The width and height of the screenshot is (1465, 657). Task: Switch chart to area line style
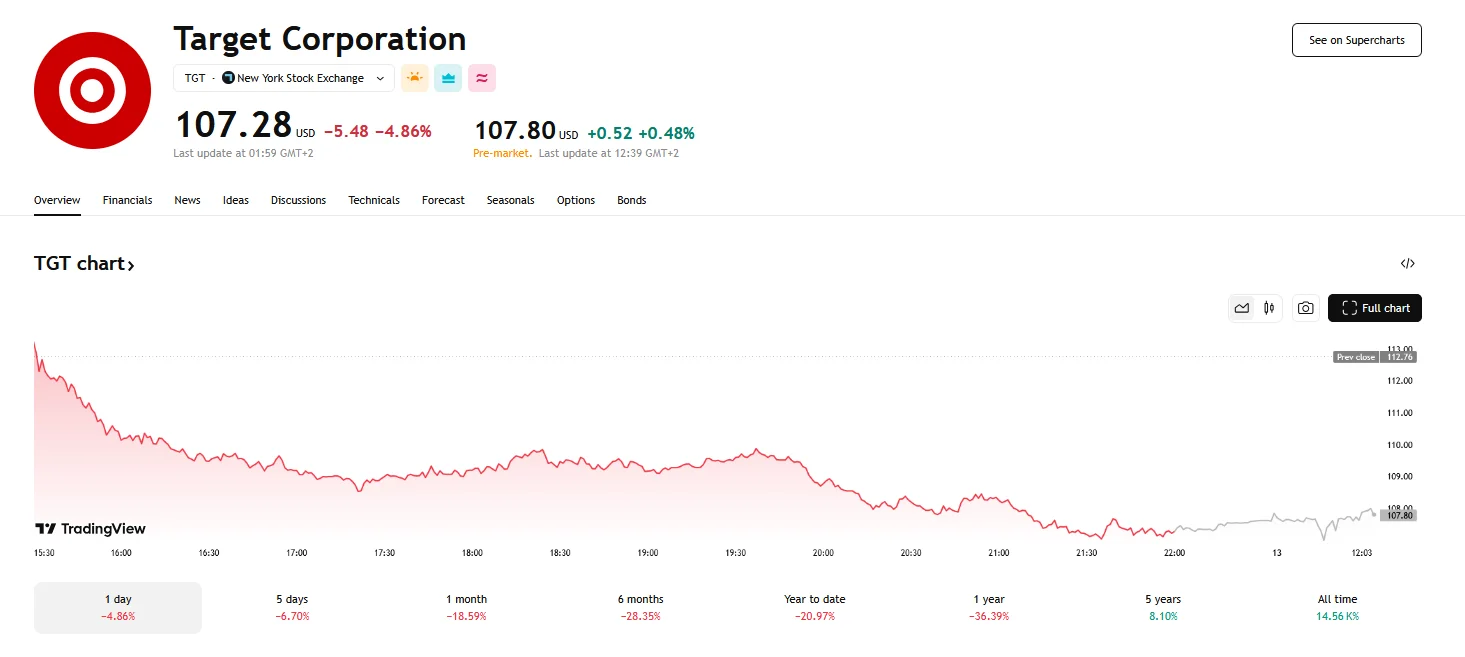[1242, 308]
